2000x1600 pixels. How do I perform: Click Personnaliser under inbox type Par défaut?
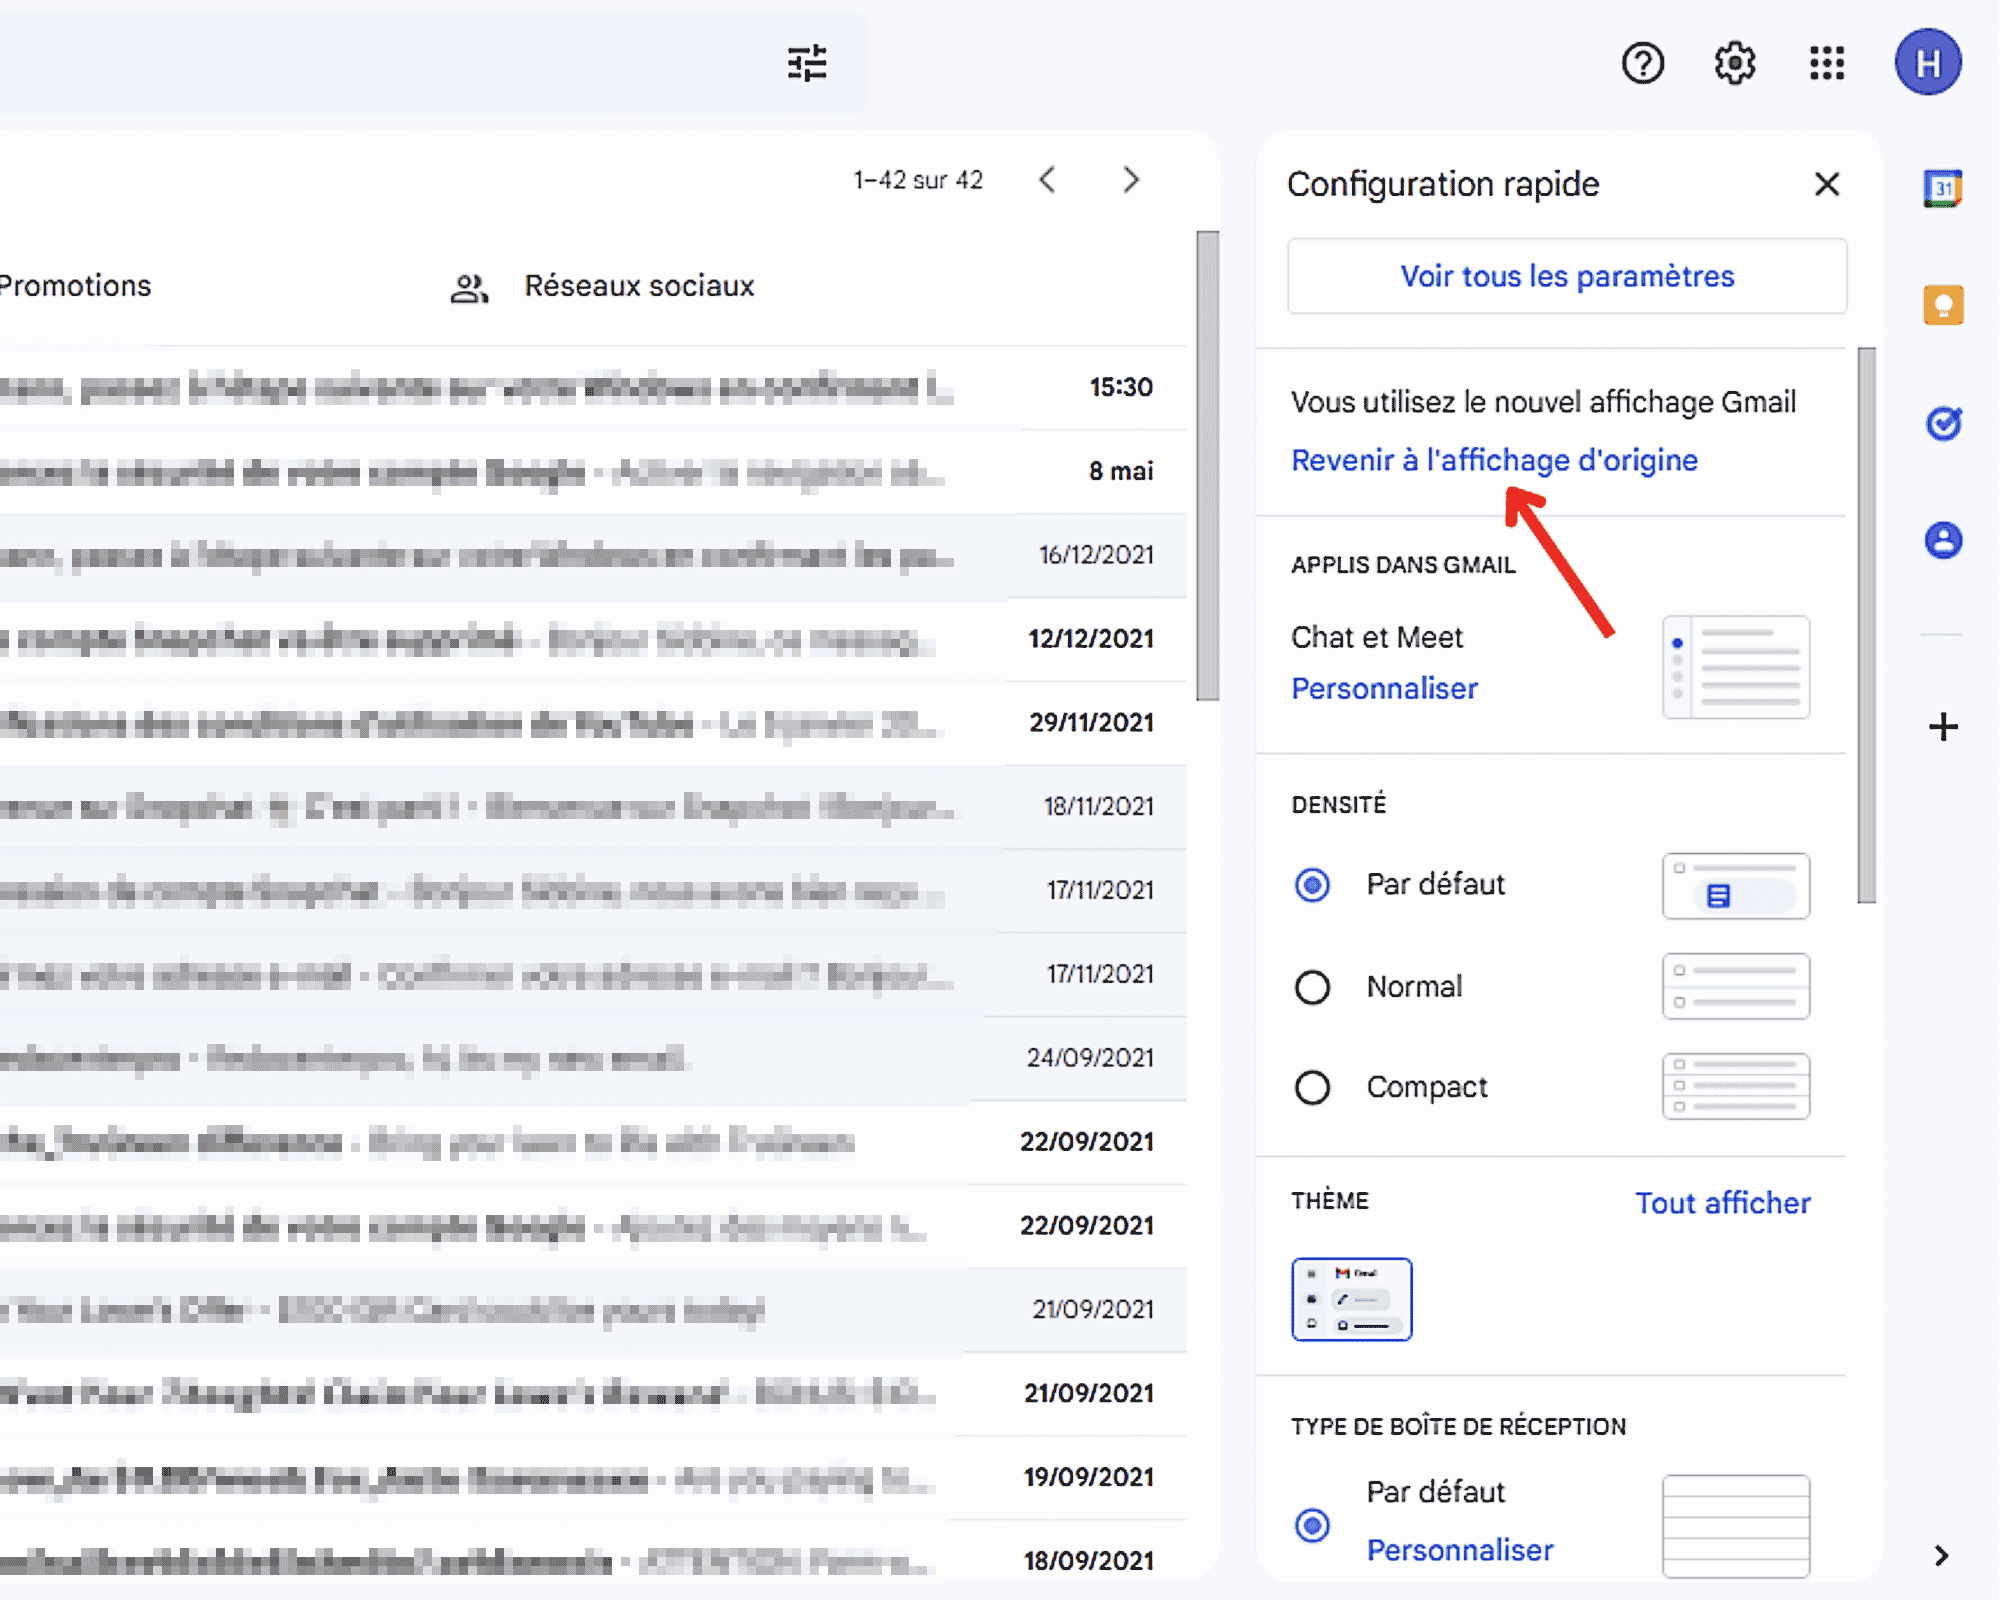[x=1460, y=1550]
